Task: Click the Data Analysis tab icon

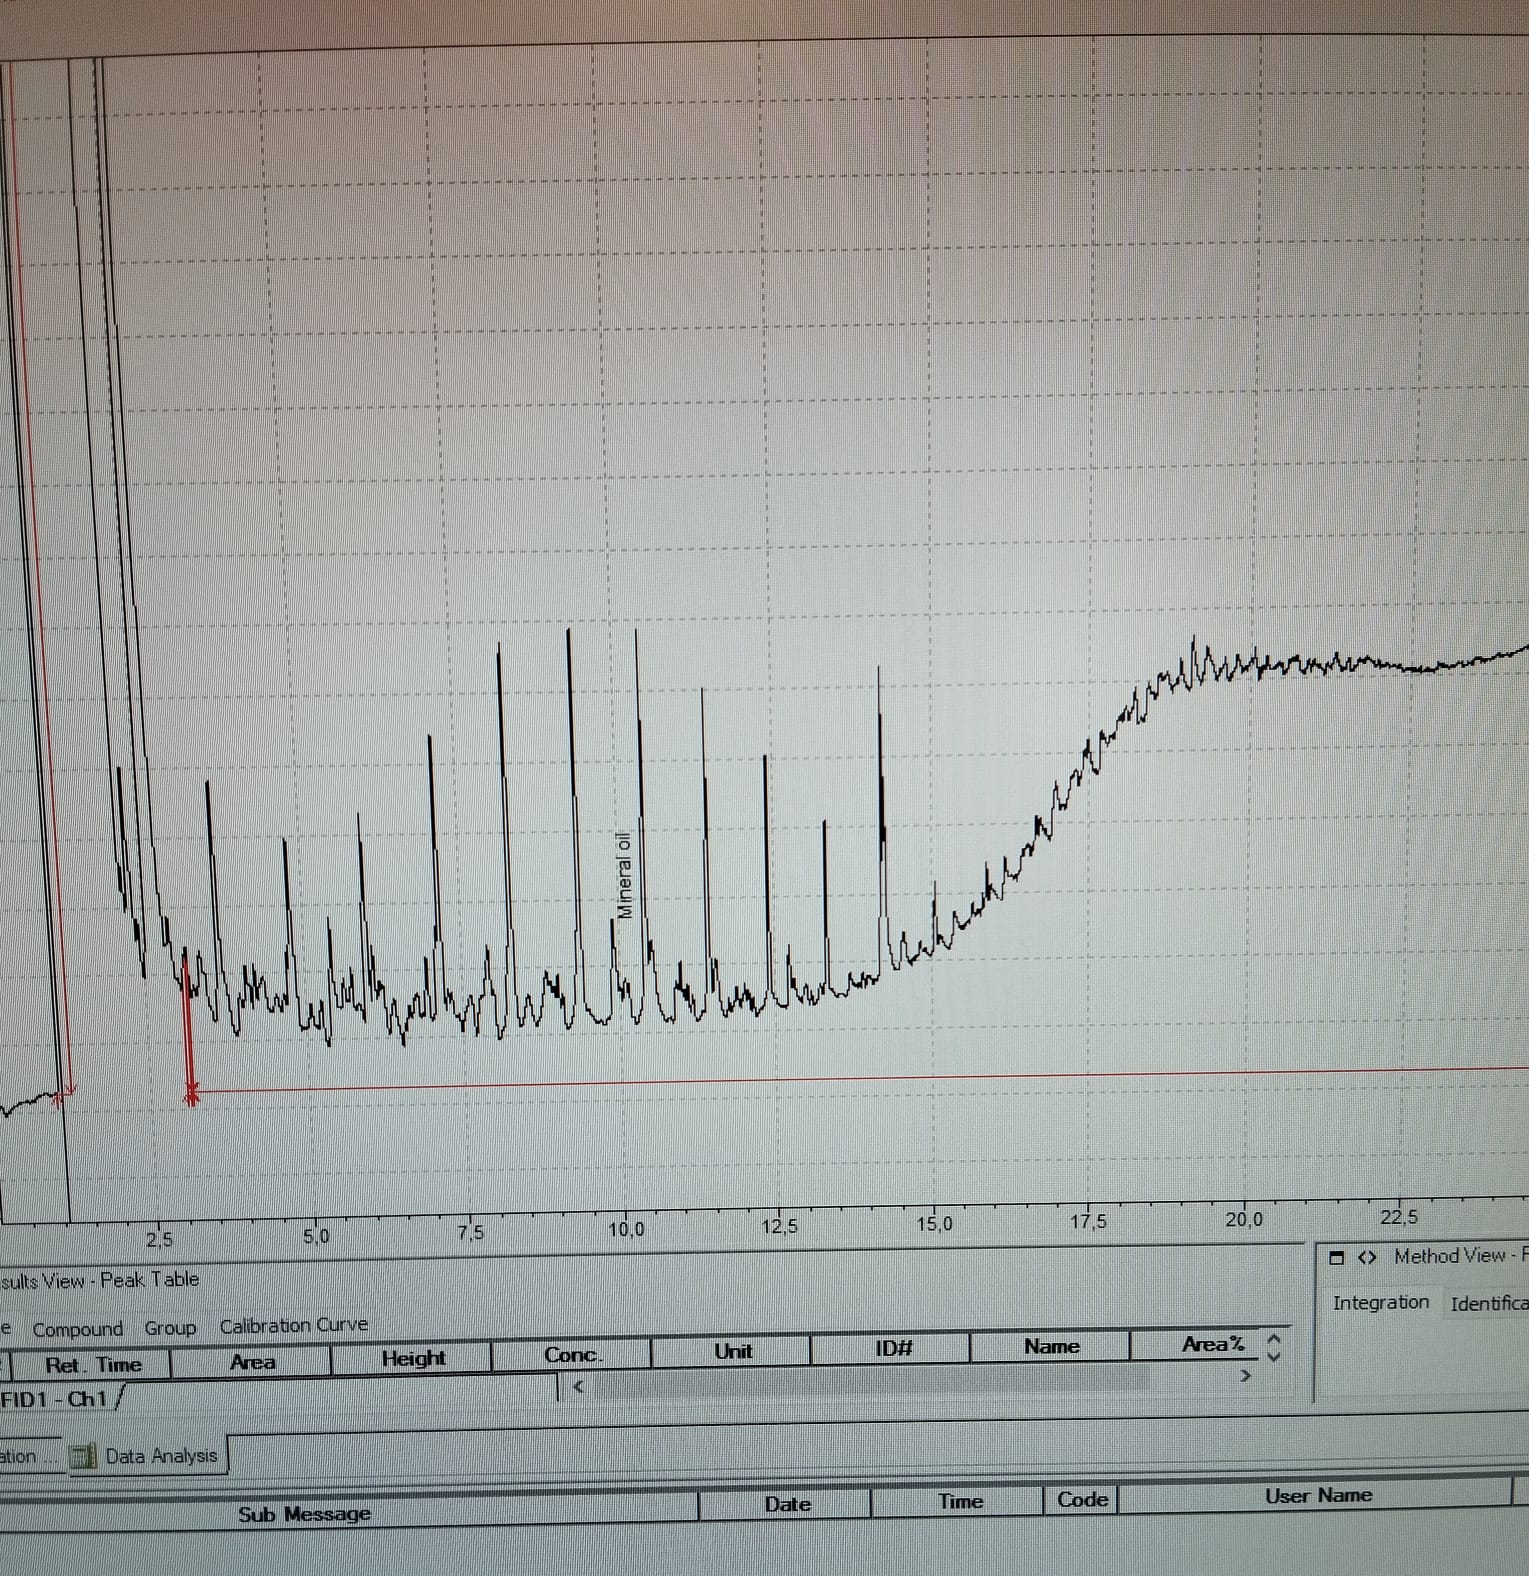Action: (x=83, y=1457)
